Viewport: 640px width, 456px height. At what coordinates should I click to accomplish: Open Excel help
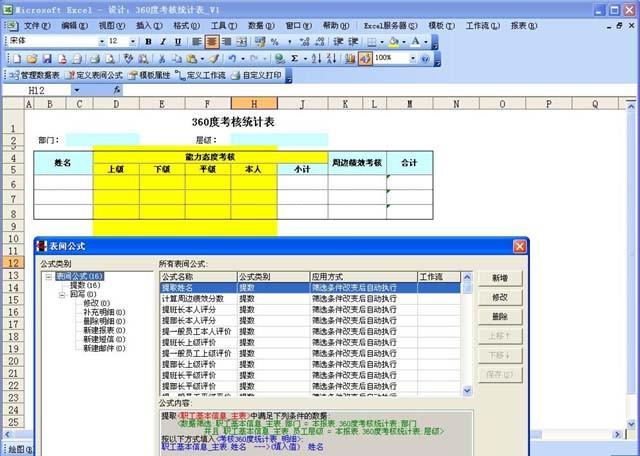tap(425, 59)
